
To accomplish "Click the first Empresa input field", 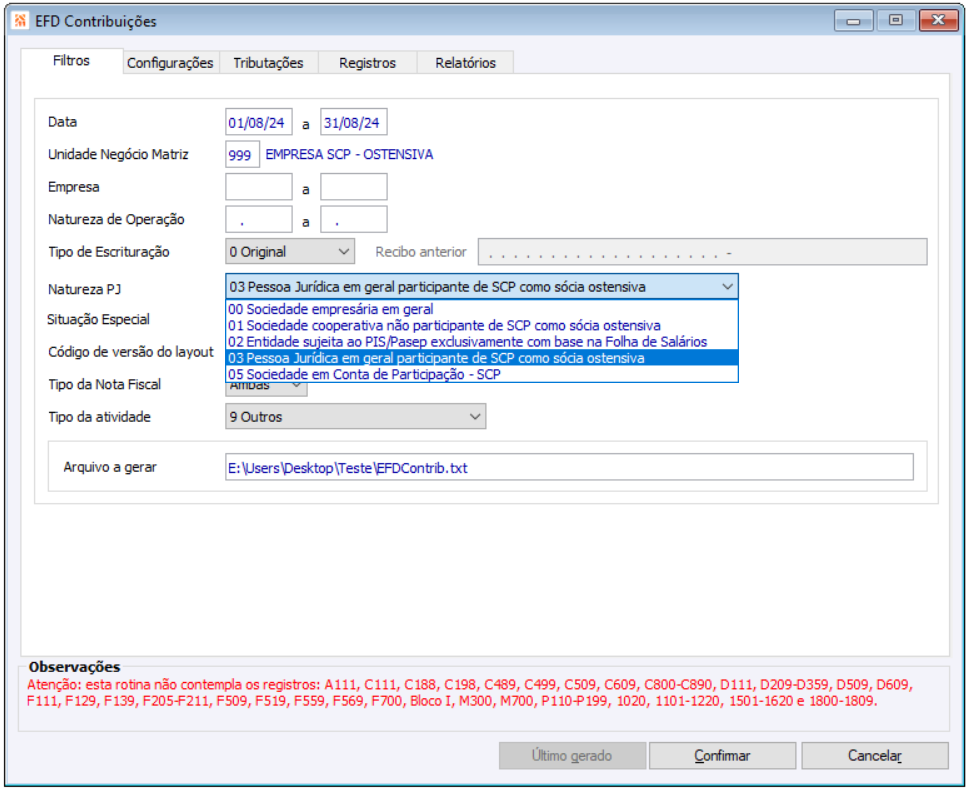I will (x=259, y=187).
